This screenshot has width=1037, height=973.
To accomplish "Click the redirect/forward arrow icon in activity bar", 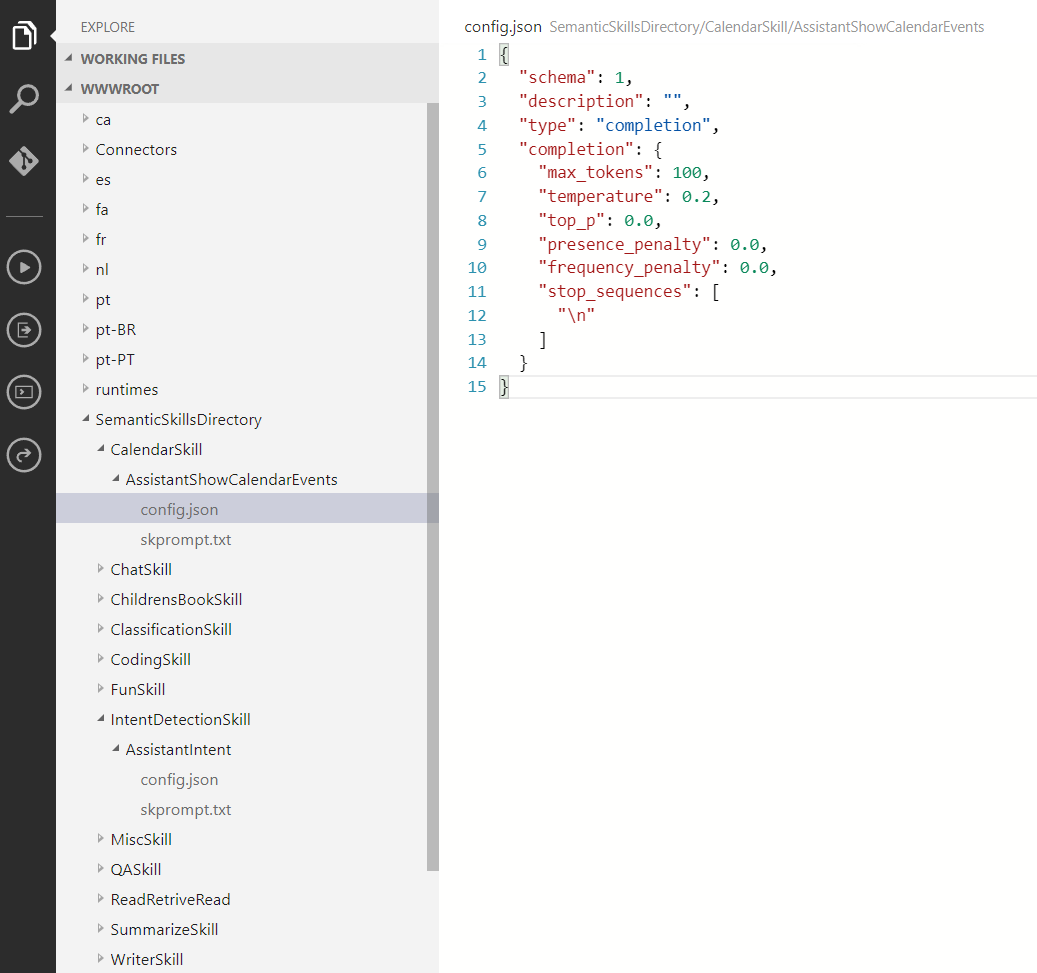I will tap(25, 455).
